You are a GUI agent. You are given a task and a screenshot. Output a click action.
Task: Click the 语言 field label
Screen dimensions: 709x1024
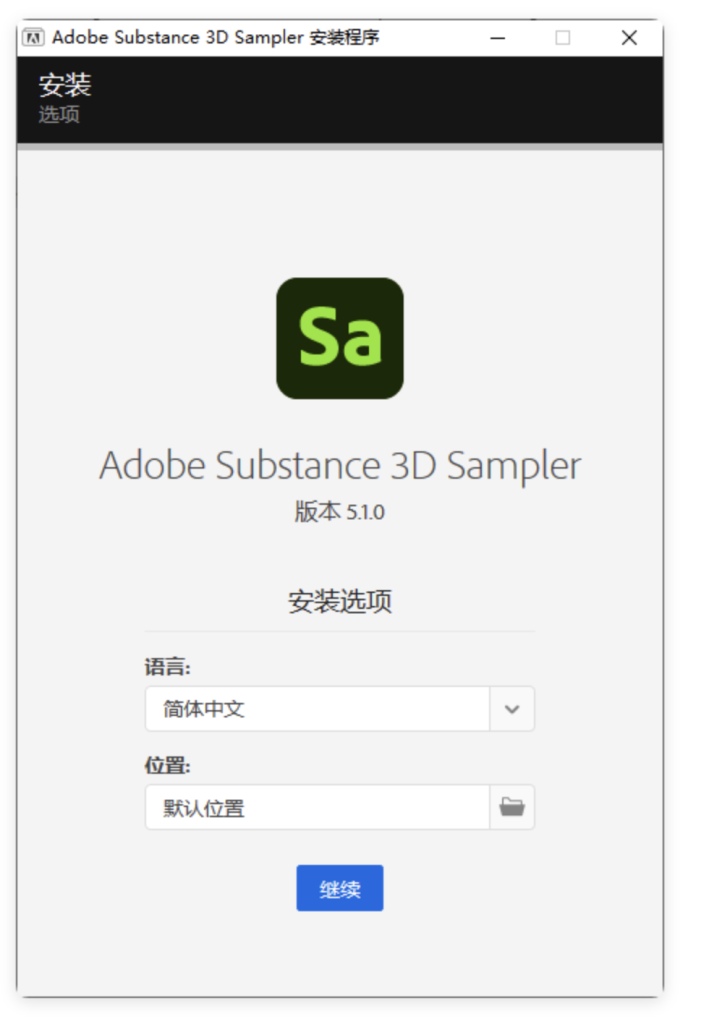(167, 667)
